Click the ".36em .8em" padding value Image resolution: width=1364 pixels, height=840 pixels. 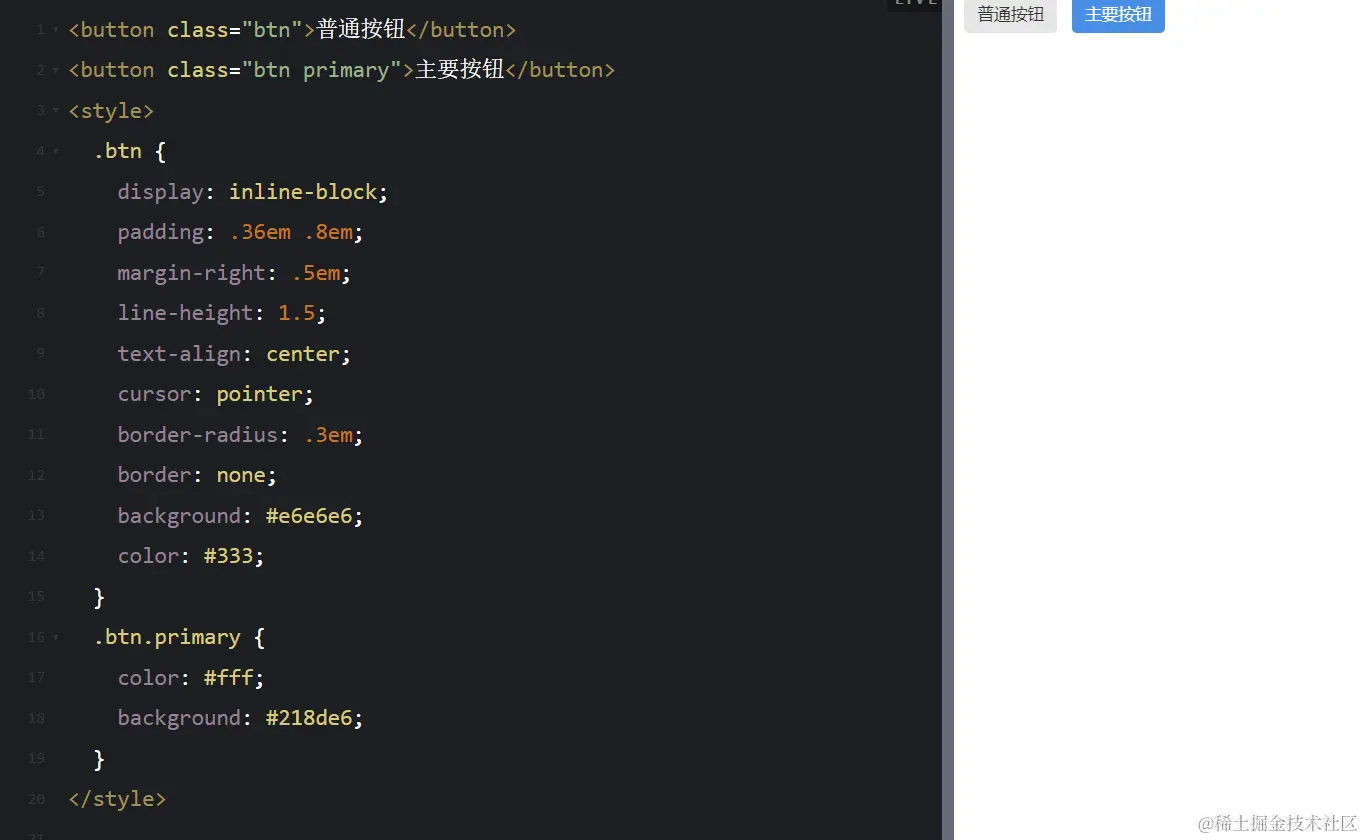[x=291, y=232]
